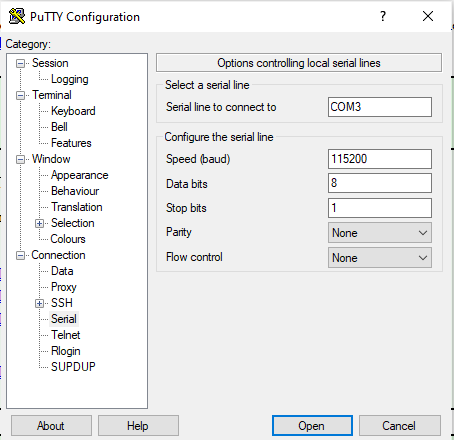
Task: Expand the Selection tree node
Action: pyautogui.click(x=39, y=223)
